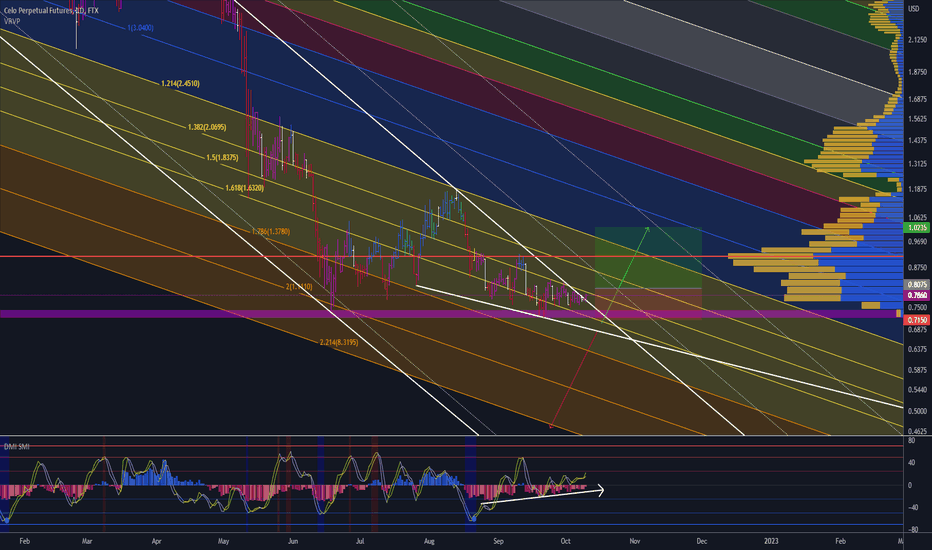Image resolution: width=932 pixels, height=550 pixels.
Task: Select the Feb label at the time axis start
Action: click(x=24, y=541)
